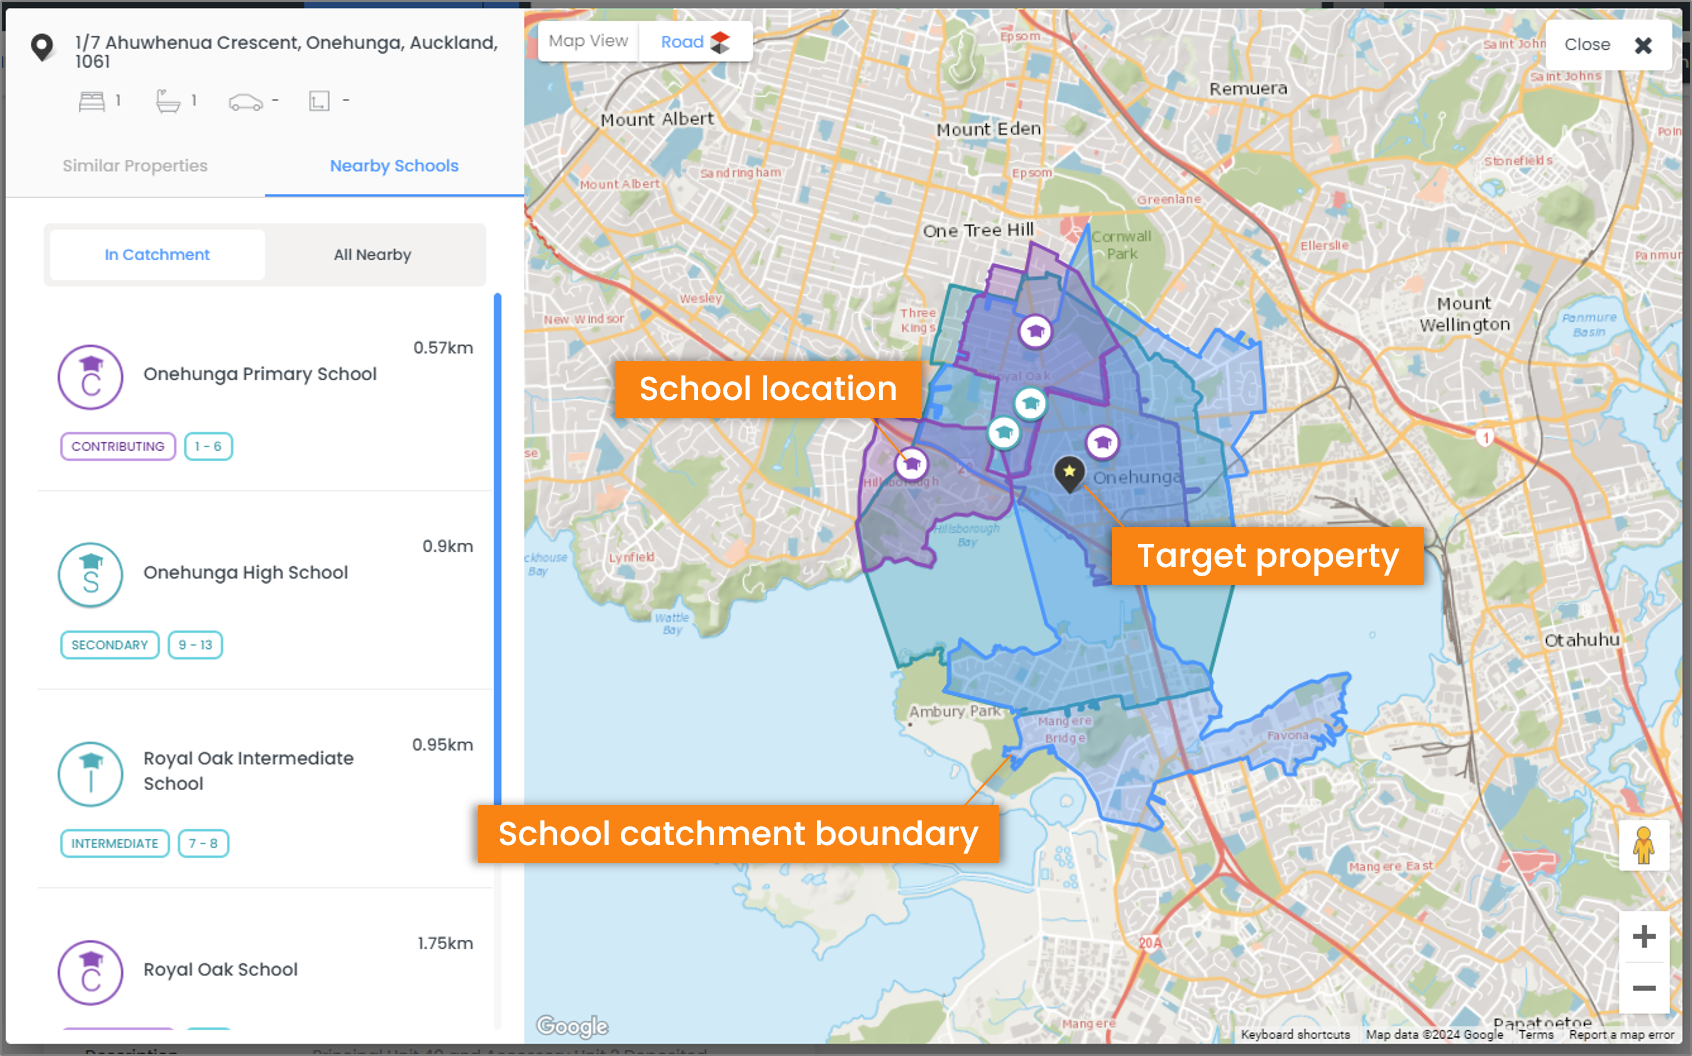The image size is (1692, 1056).
Task: Select the teal school marker nearest the Hillsborough purple marker
Action: tap(1003, 432)
